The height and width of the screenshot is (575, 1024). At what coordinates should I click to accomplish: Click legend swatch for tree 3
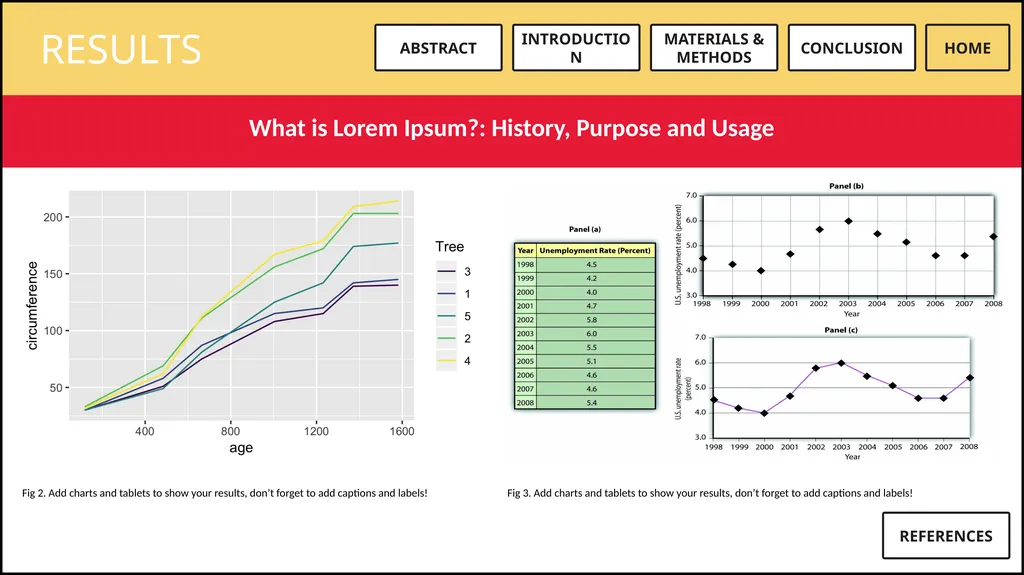click(x=446, y=271)
